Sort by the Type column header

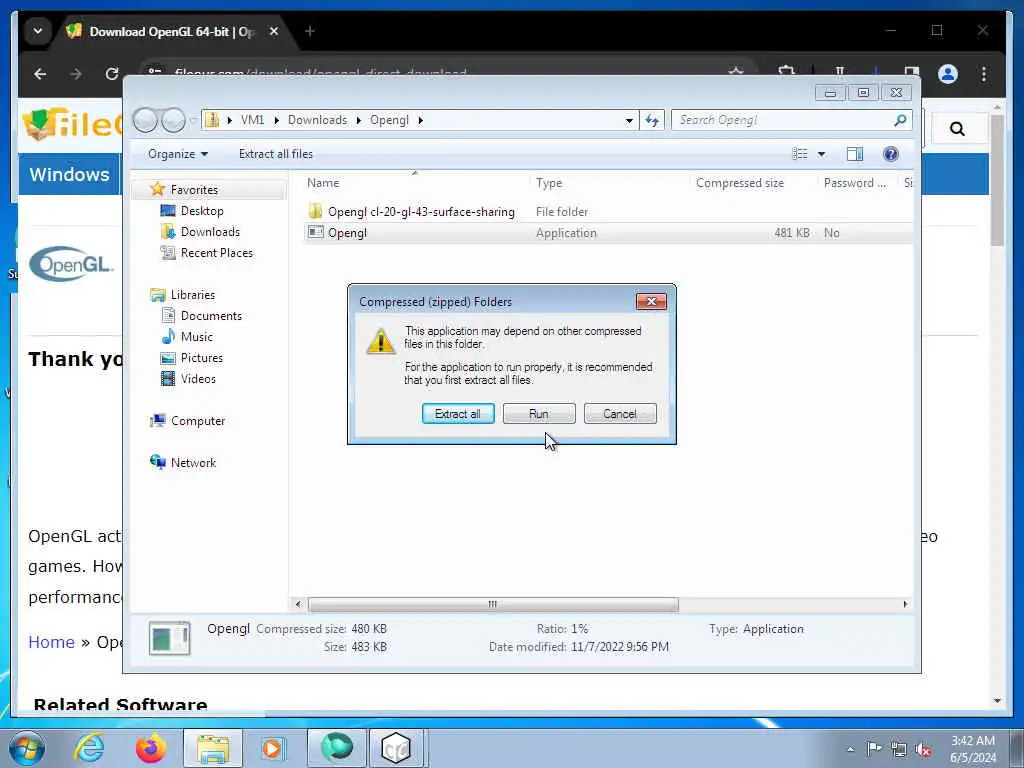549,184
